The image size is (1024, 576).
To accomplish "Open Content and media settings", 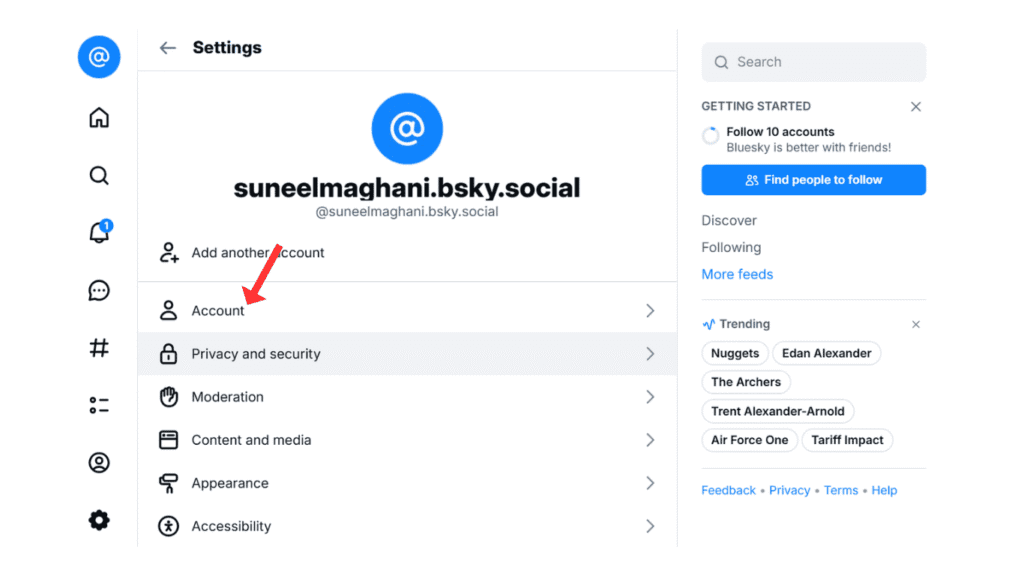I will 251,440.
